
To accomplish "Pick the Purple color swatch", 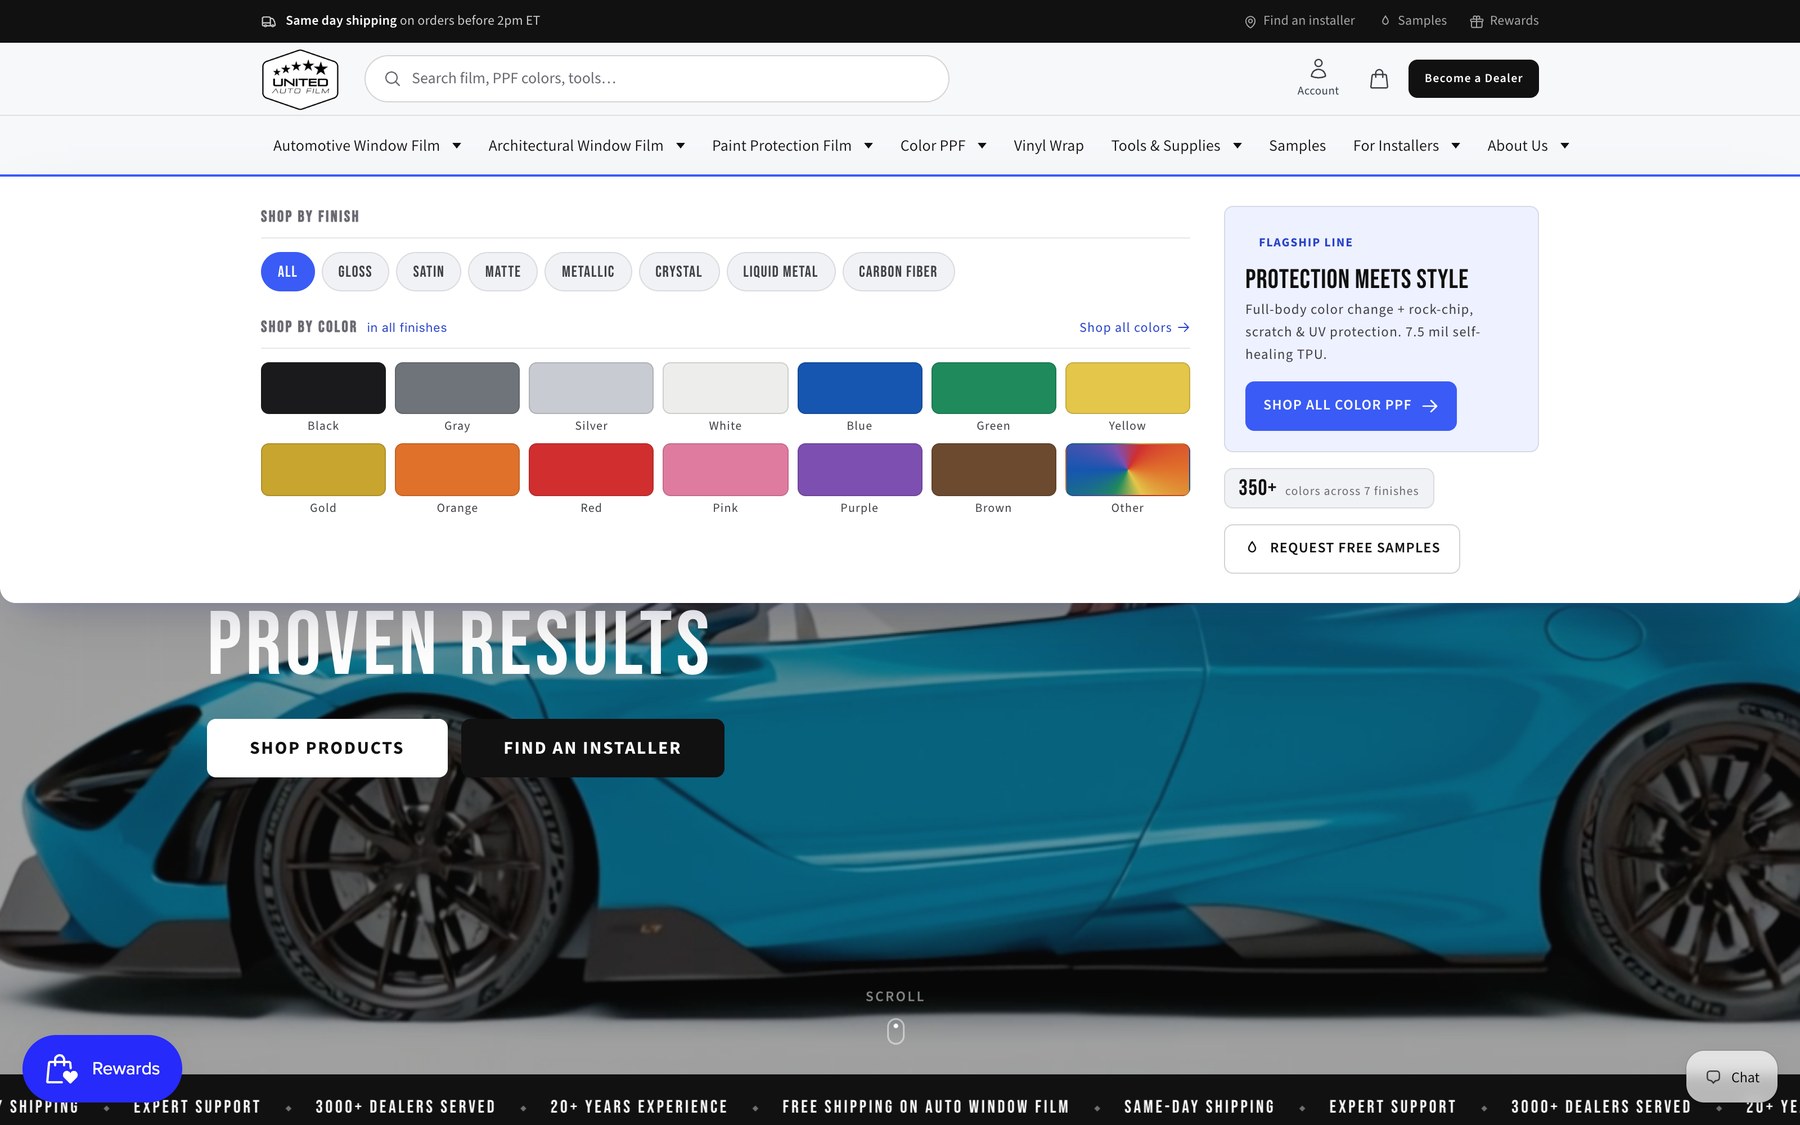I will 859,470.
